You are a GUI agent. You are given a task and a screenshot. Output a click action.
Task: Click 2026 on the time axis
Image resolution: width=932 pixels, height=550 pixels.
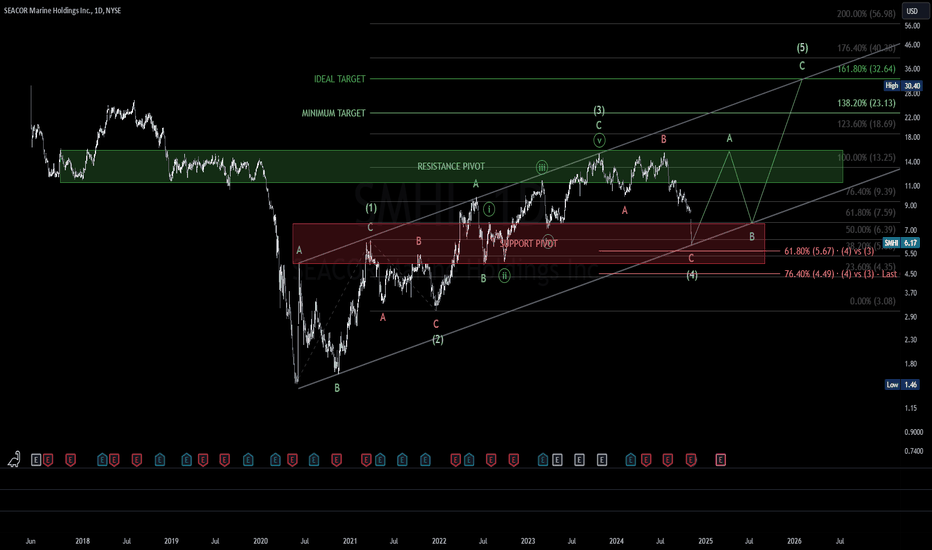pyautogui.click(x=794, y=541)
